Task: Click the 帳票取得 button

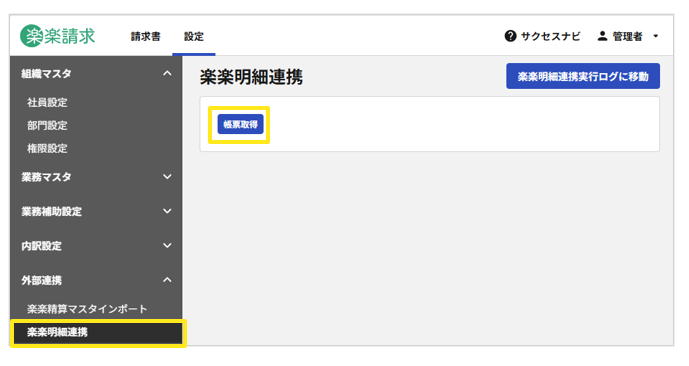Action: tap(240, 124)
